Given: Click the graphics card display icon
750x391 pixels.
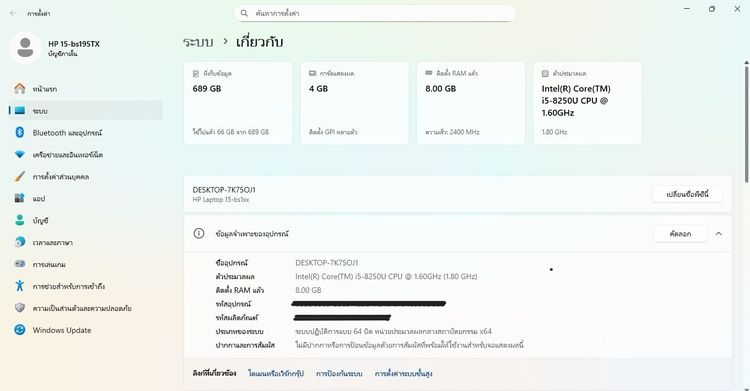Looking at the screenshot, I should coord(312,73).
